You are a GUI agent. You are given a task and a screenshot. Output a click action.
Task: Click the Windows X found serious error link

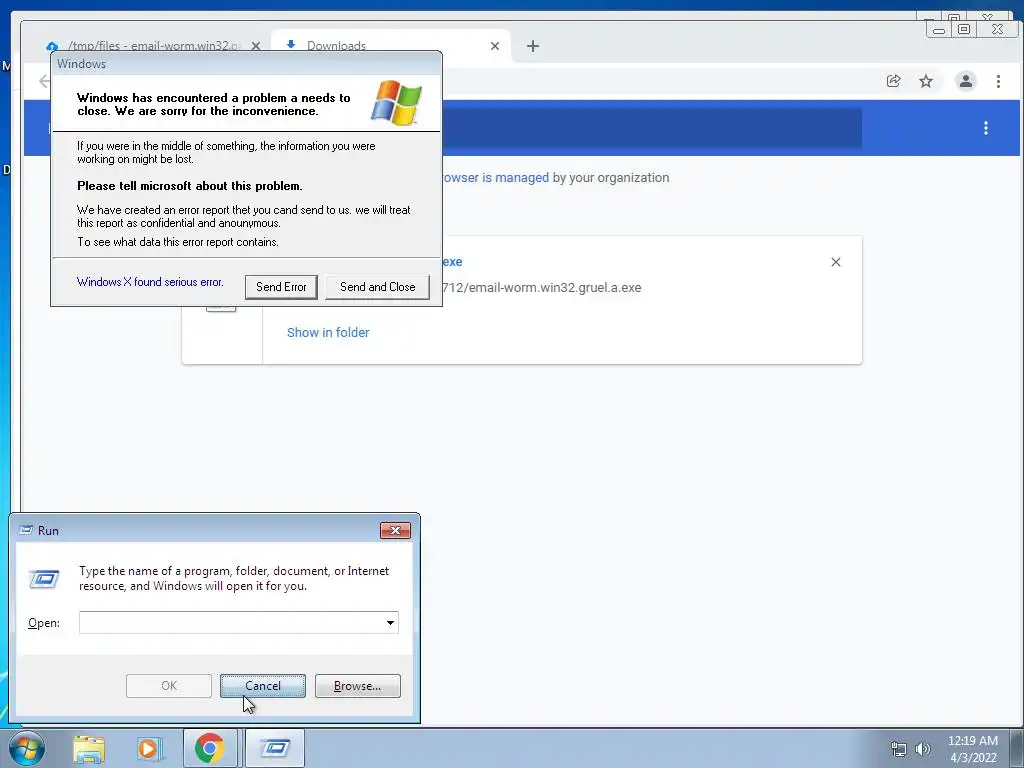tap(150, 282)
